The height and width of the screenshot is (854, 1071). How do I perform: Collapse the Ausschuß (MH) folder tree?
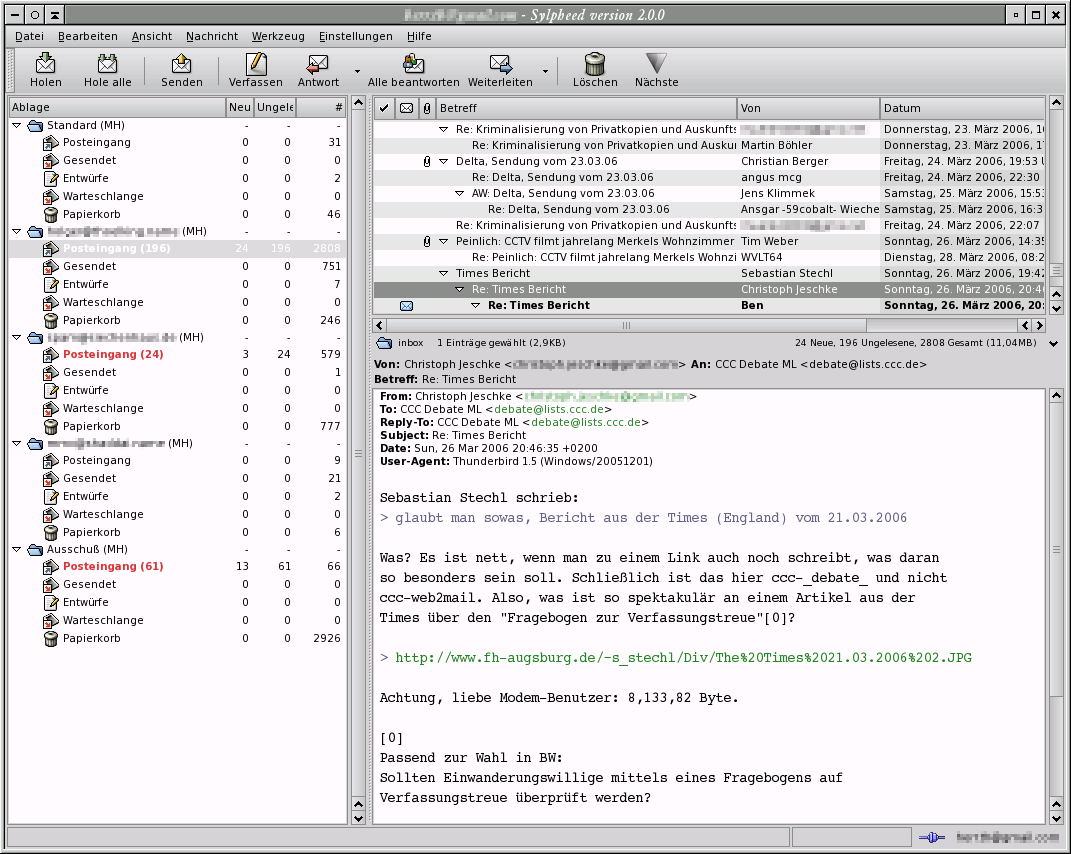tap(17, 549)
